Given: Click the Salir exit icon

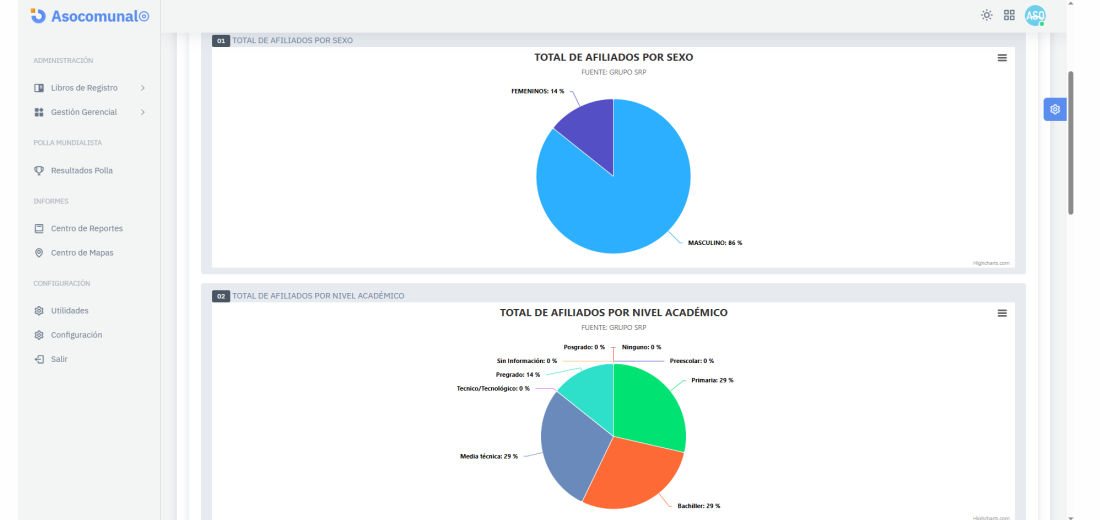Looking at the screenshot, I should (x=39, y=359).
